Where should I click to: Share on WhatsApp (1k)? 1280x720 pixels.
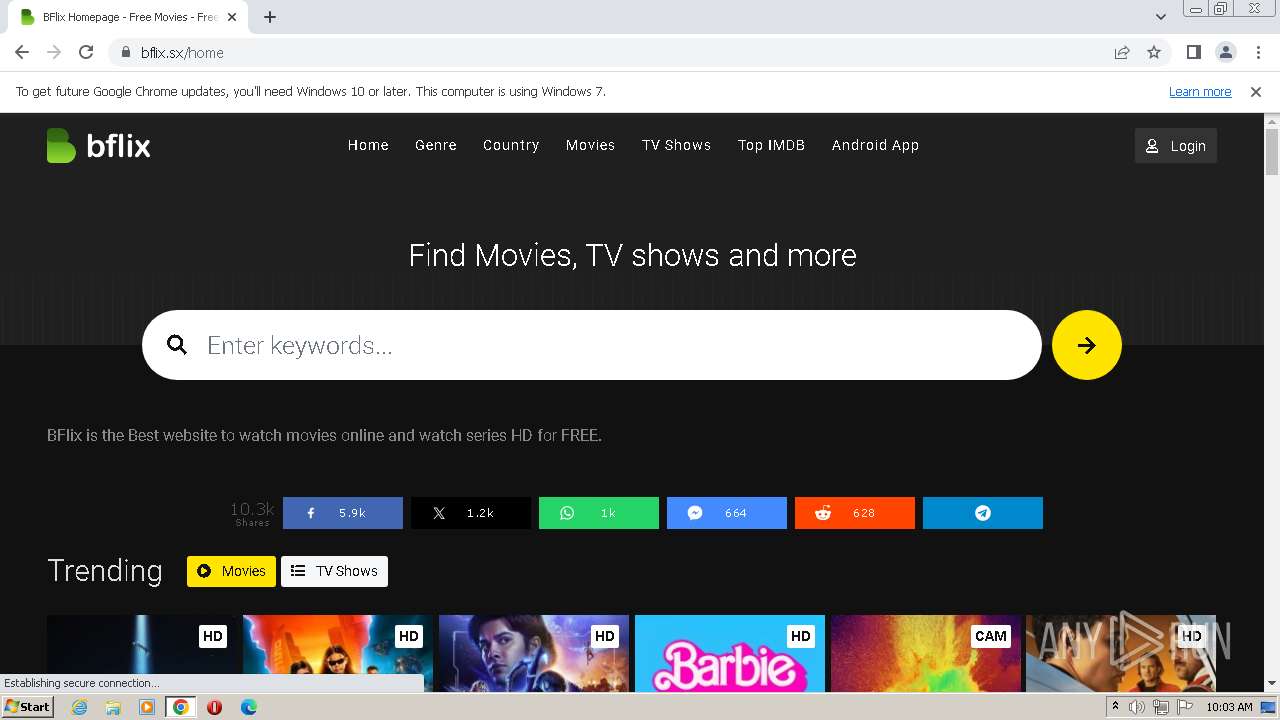pyautogui.click(x=599, y=513)
